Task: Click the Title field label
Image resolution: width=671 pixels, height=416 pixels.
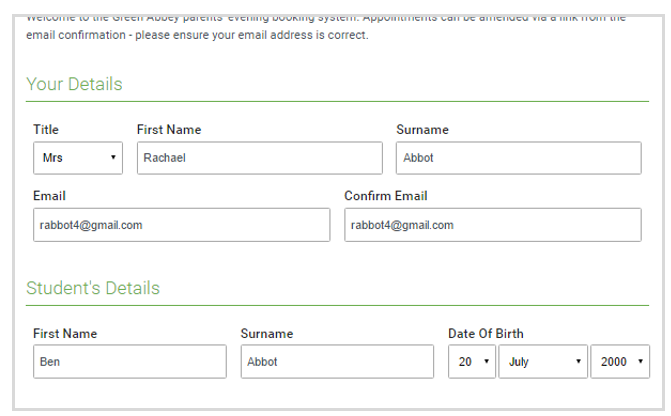Action: pyautogui.click(x=46, y=129)
